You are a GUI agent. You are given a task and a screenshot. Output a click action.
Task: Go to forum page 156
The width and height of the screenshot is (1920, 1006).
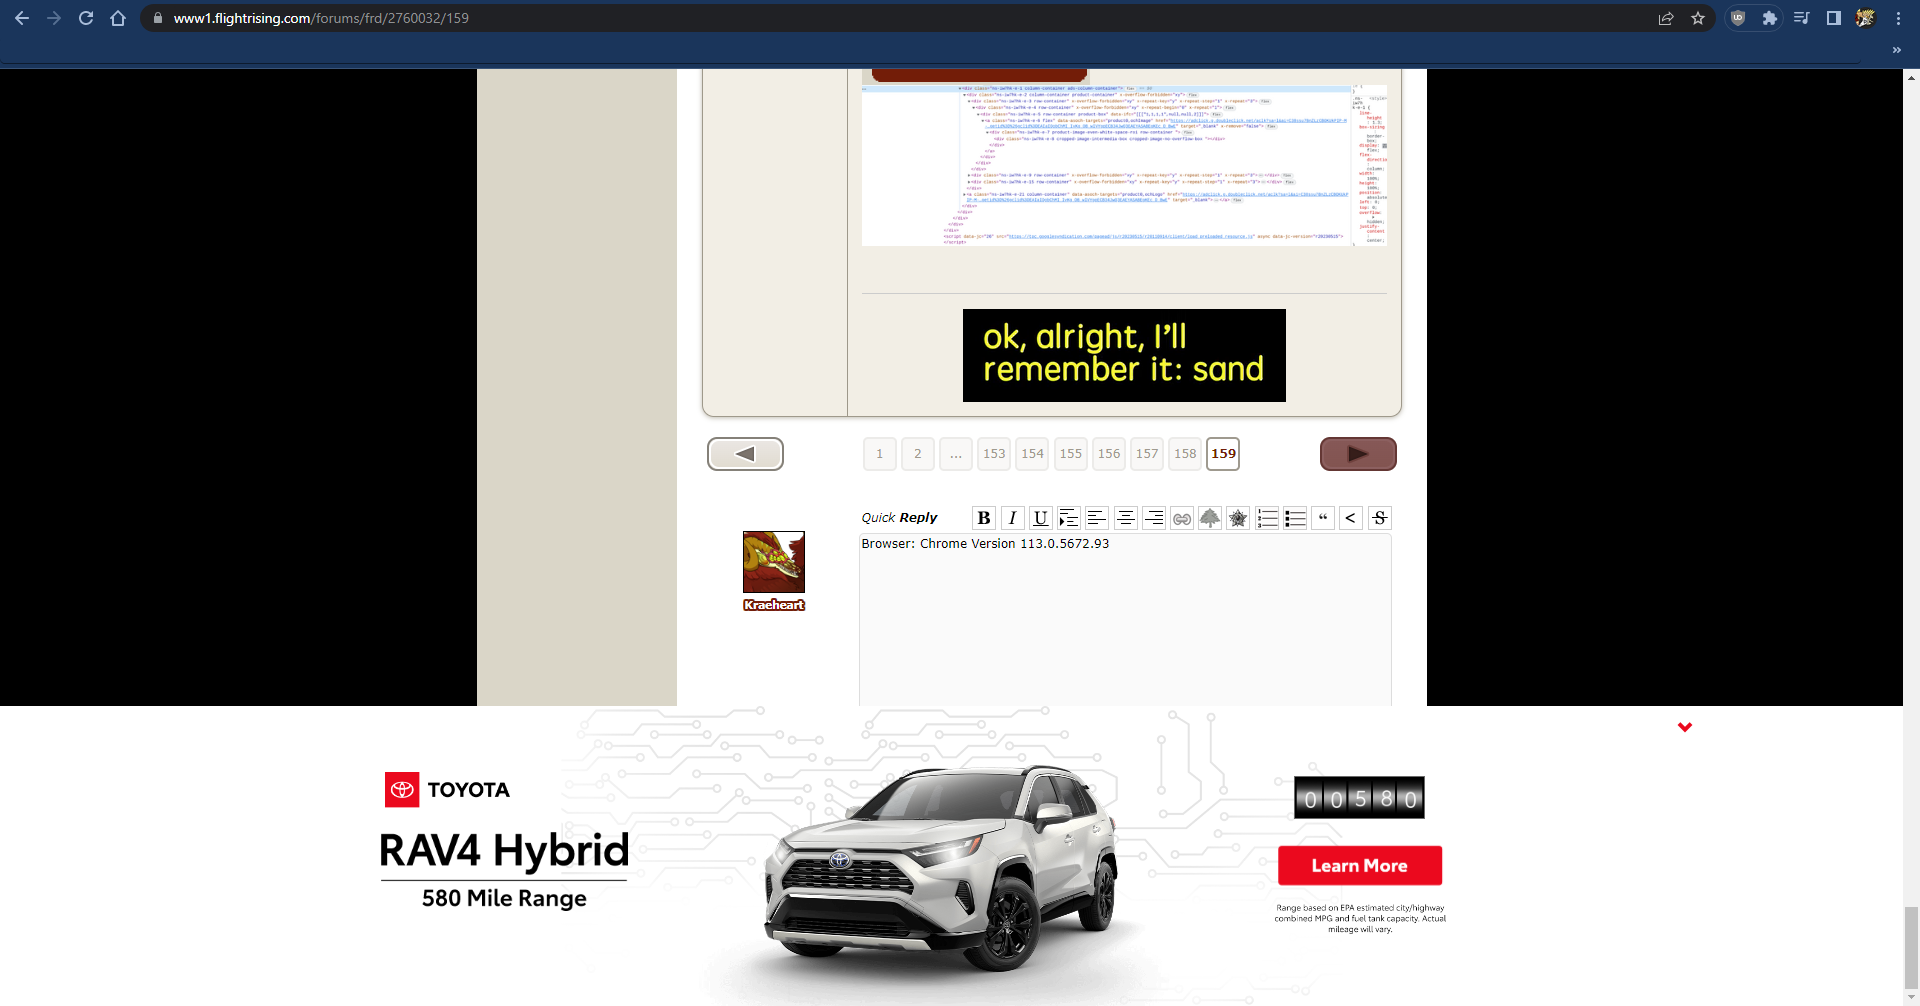(1109, 454)
